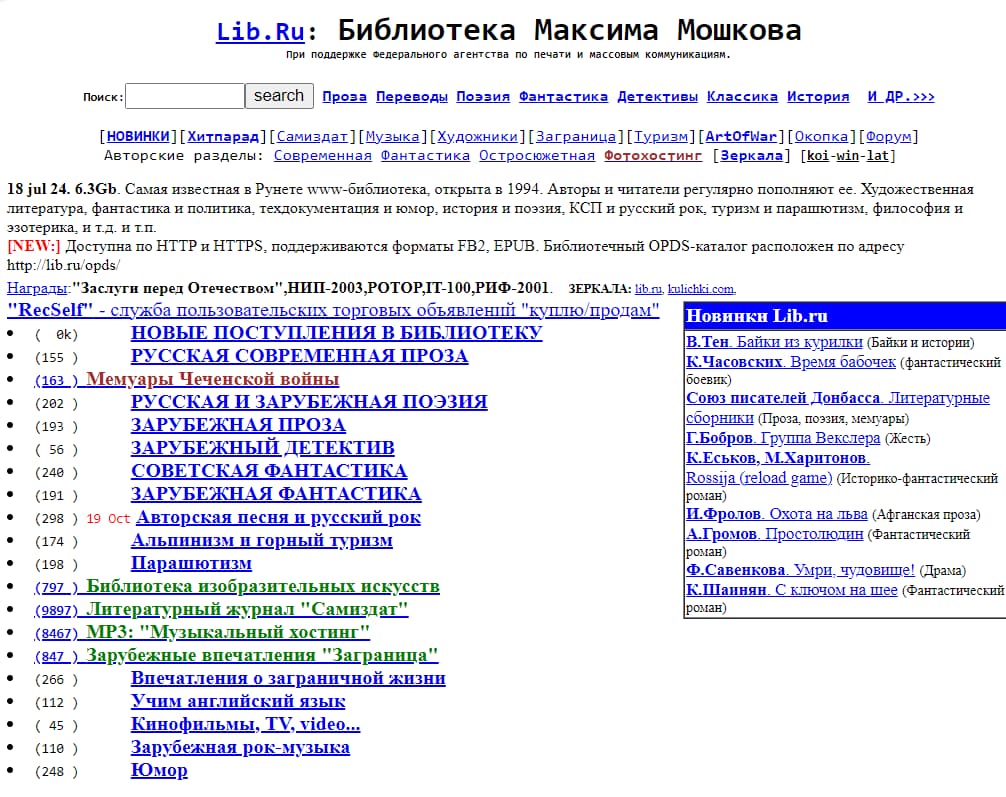Open Альпинизм и горный туризм

pyautogui.click(x=262, y=541)
